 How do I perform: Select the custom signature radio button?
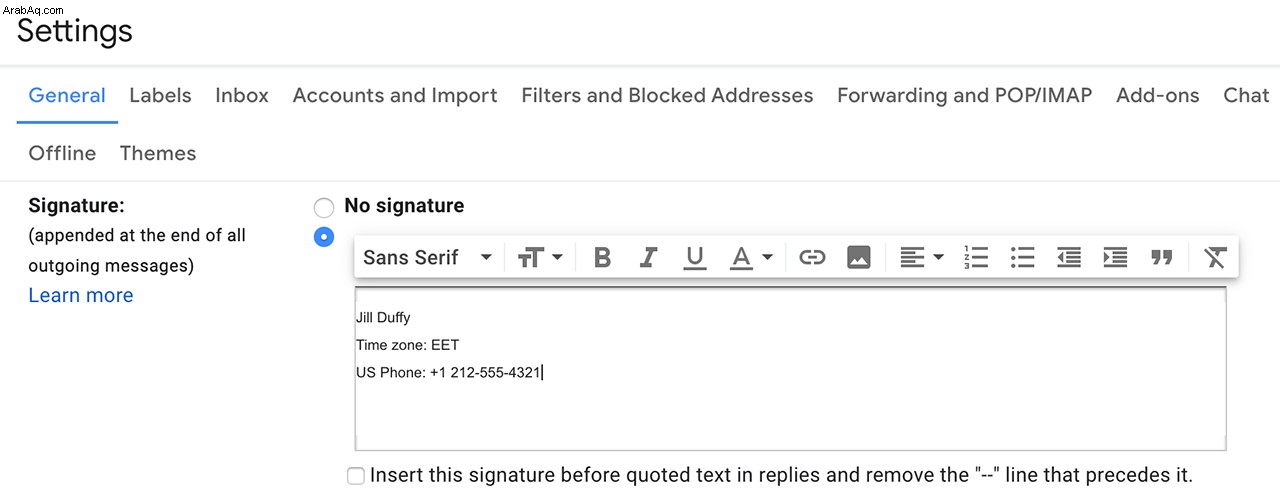click(324, 239)
